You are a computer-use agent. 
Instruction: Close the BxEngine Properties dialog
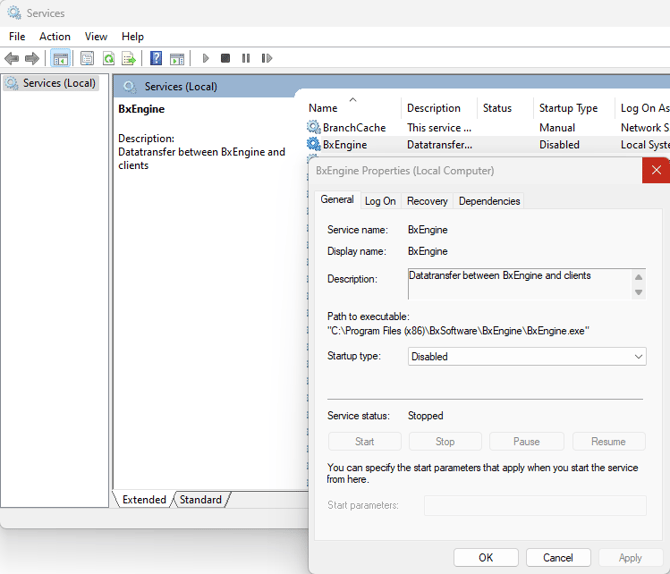tap(656, 170)
